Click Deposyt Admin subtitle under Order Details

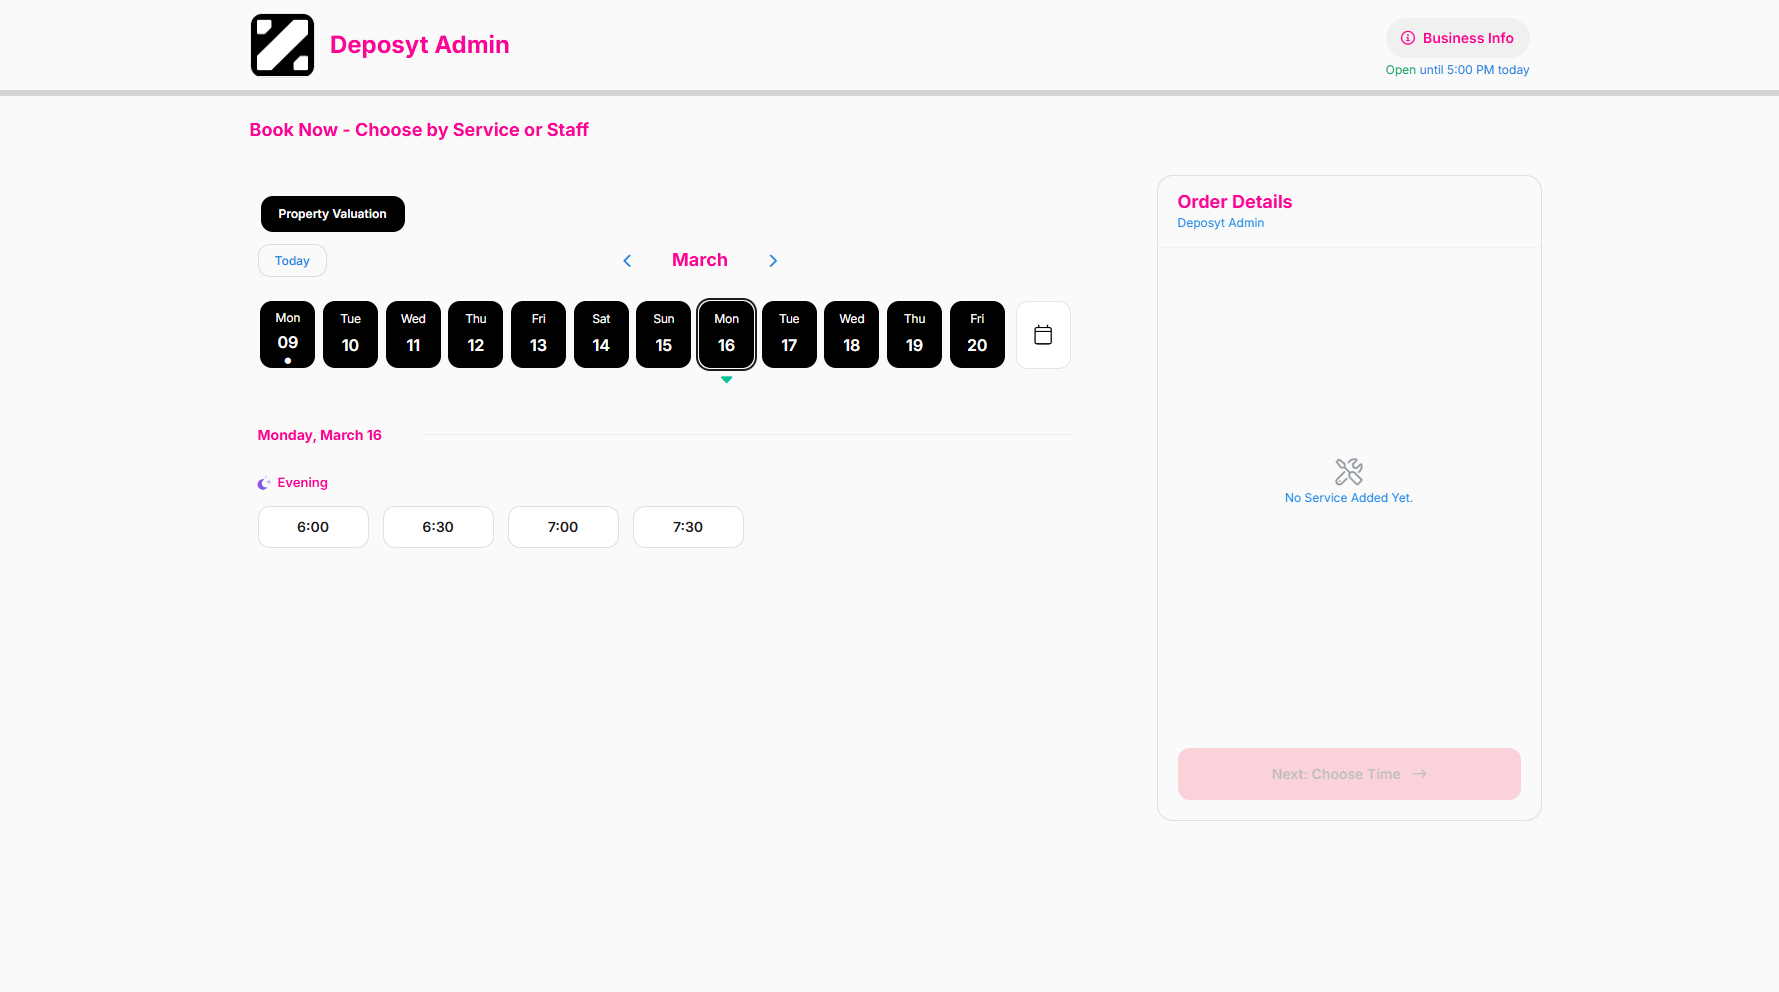tap(1221, 223)
